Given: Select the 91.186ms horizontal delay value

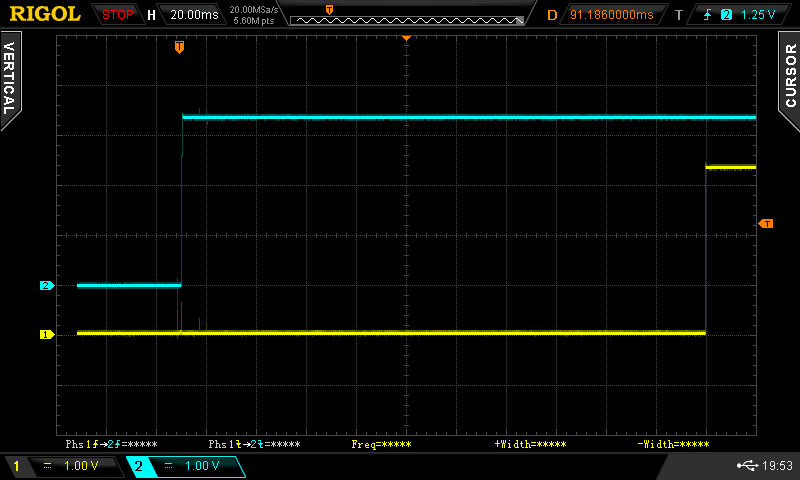Looking at the screenshot, I should tap(611, 15).
